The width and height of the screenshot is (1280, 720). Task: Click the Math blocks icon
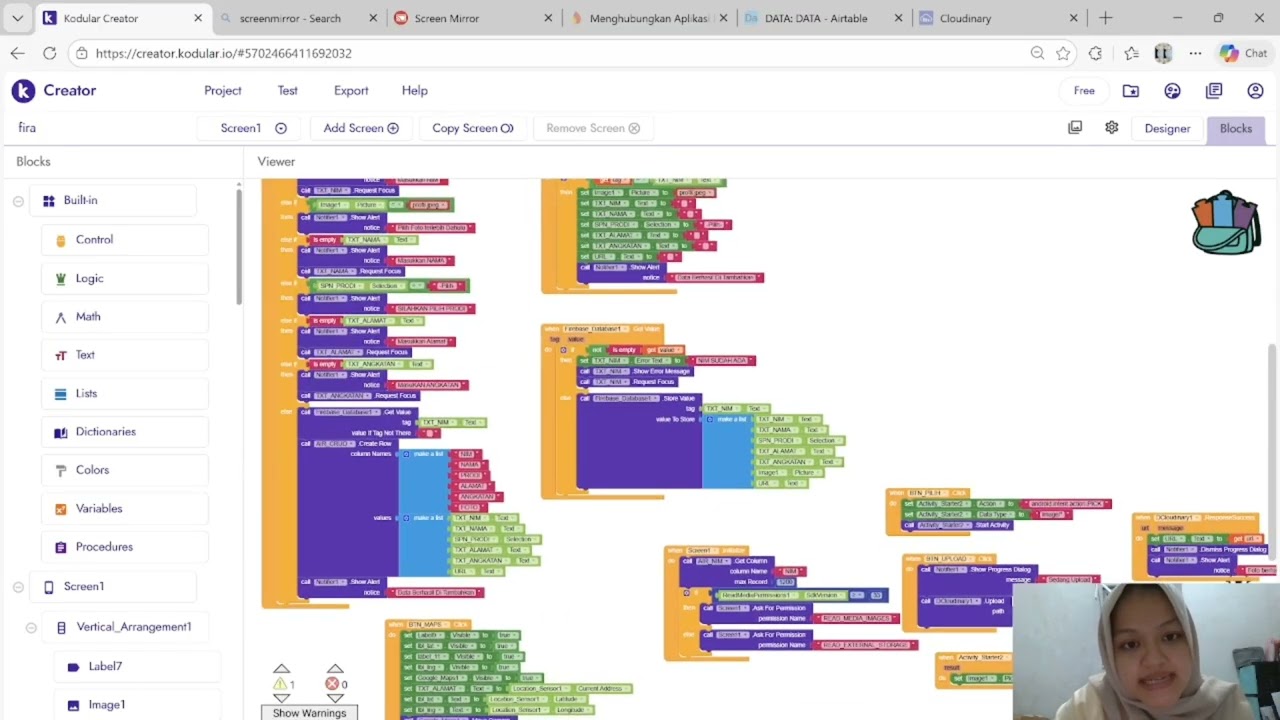[x=61, y=317]
